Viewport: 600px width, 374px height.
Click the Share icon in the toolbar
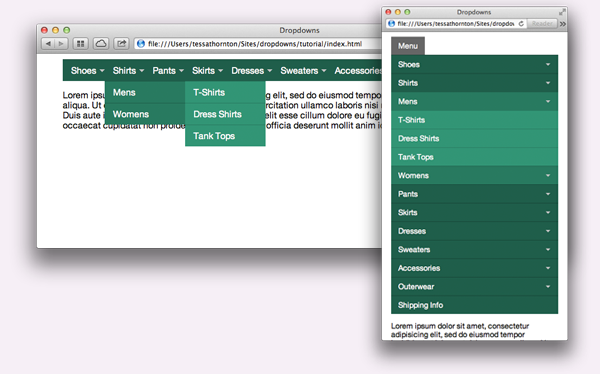[121, 44]
